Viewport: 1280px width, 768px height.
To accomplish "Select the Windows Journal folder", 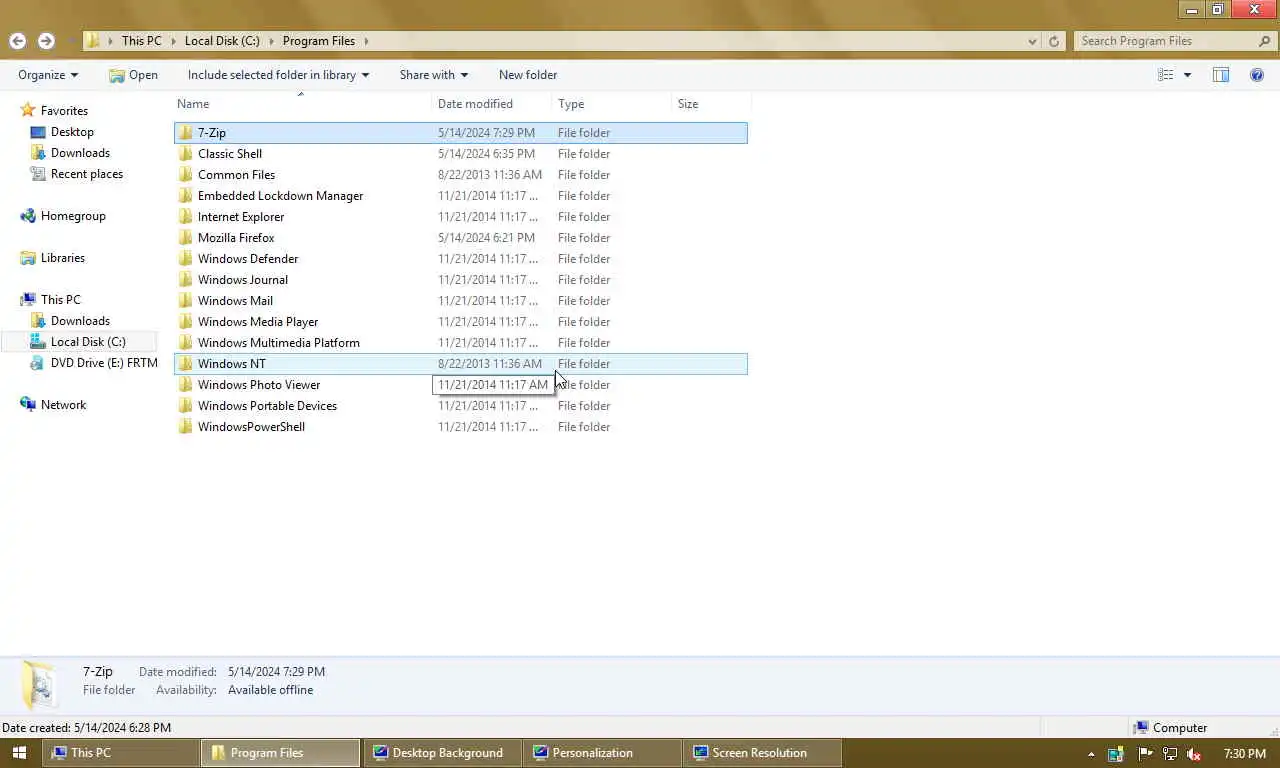I will (460, 280).
